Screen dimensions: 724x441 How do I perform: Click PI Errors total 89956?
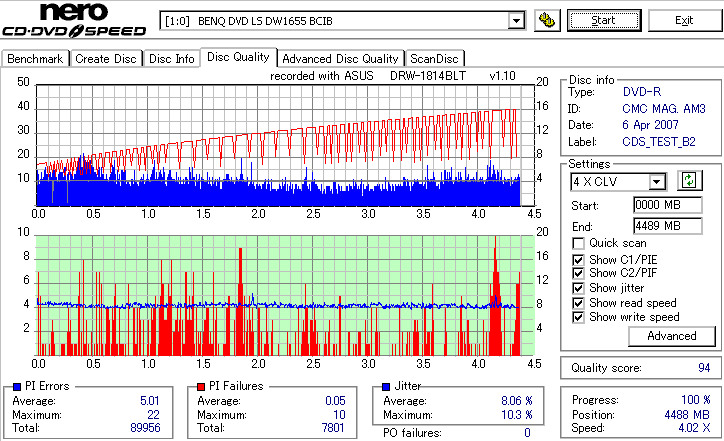click(x=145, y=428)
